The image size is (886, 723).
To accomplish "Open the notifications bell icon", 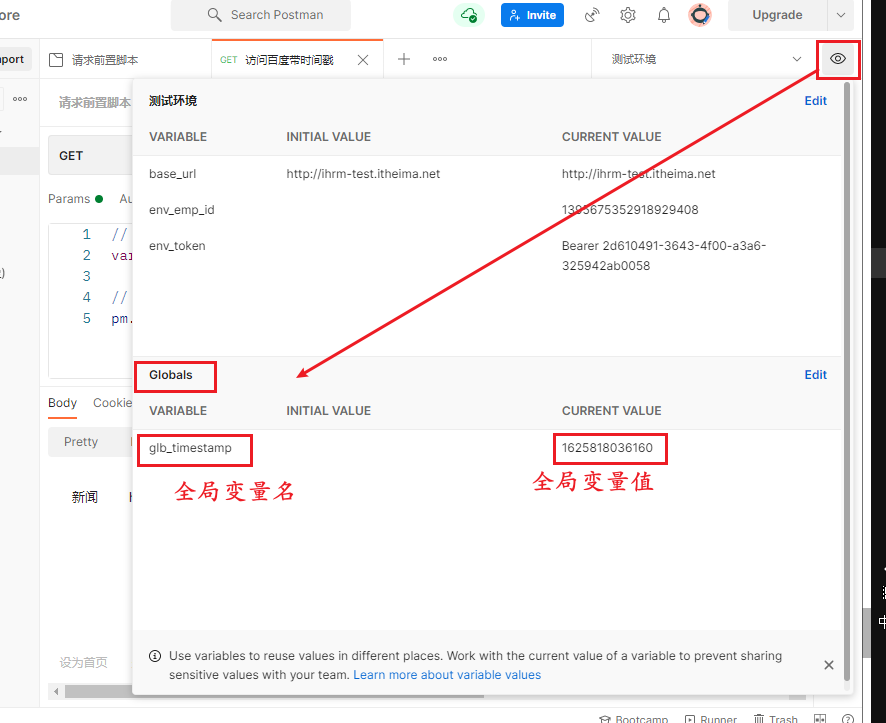I will coord(664,15).
